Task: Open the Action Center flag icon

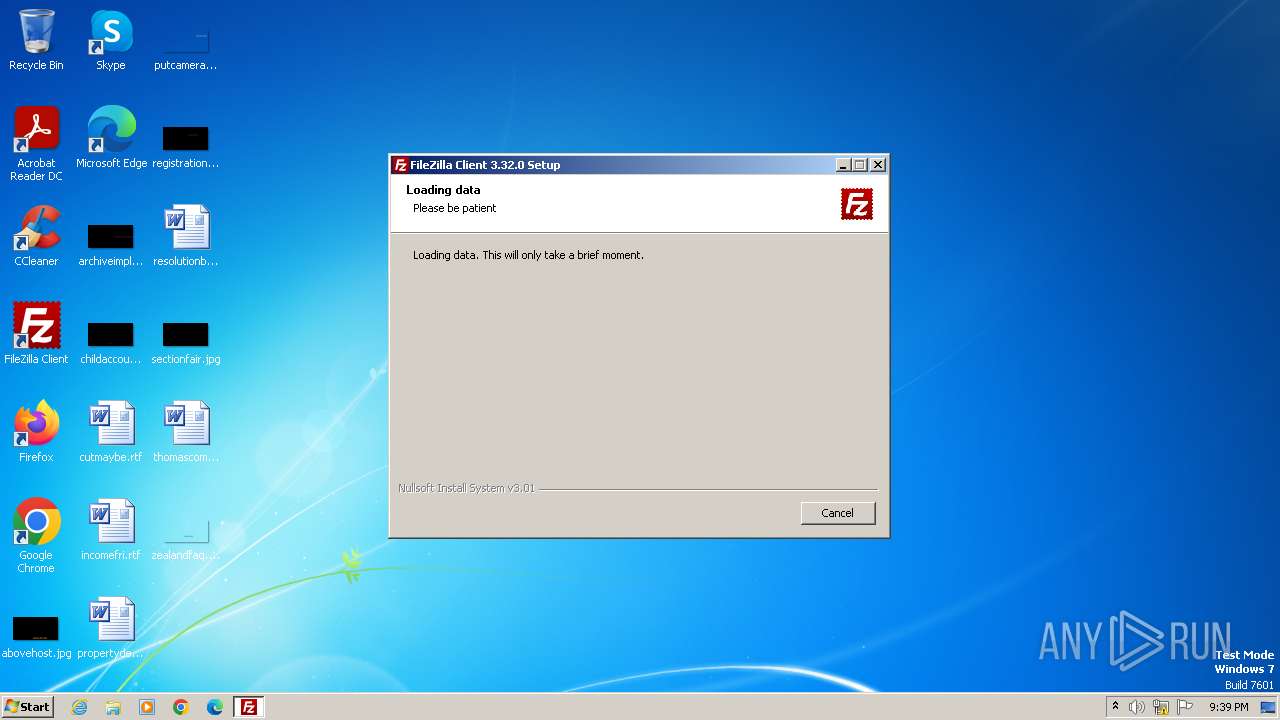Action: 1185,707
